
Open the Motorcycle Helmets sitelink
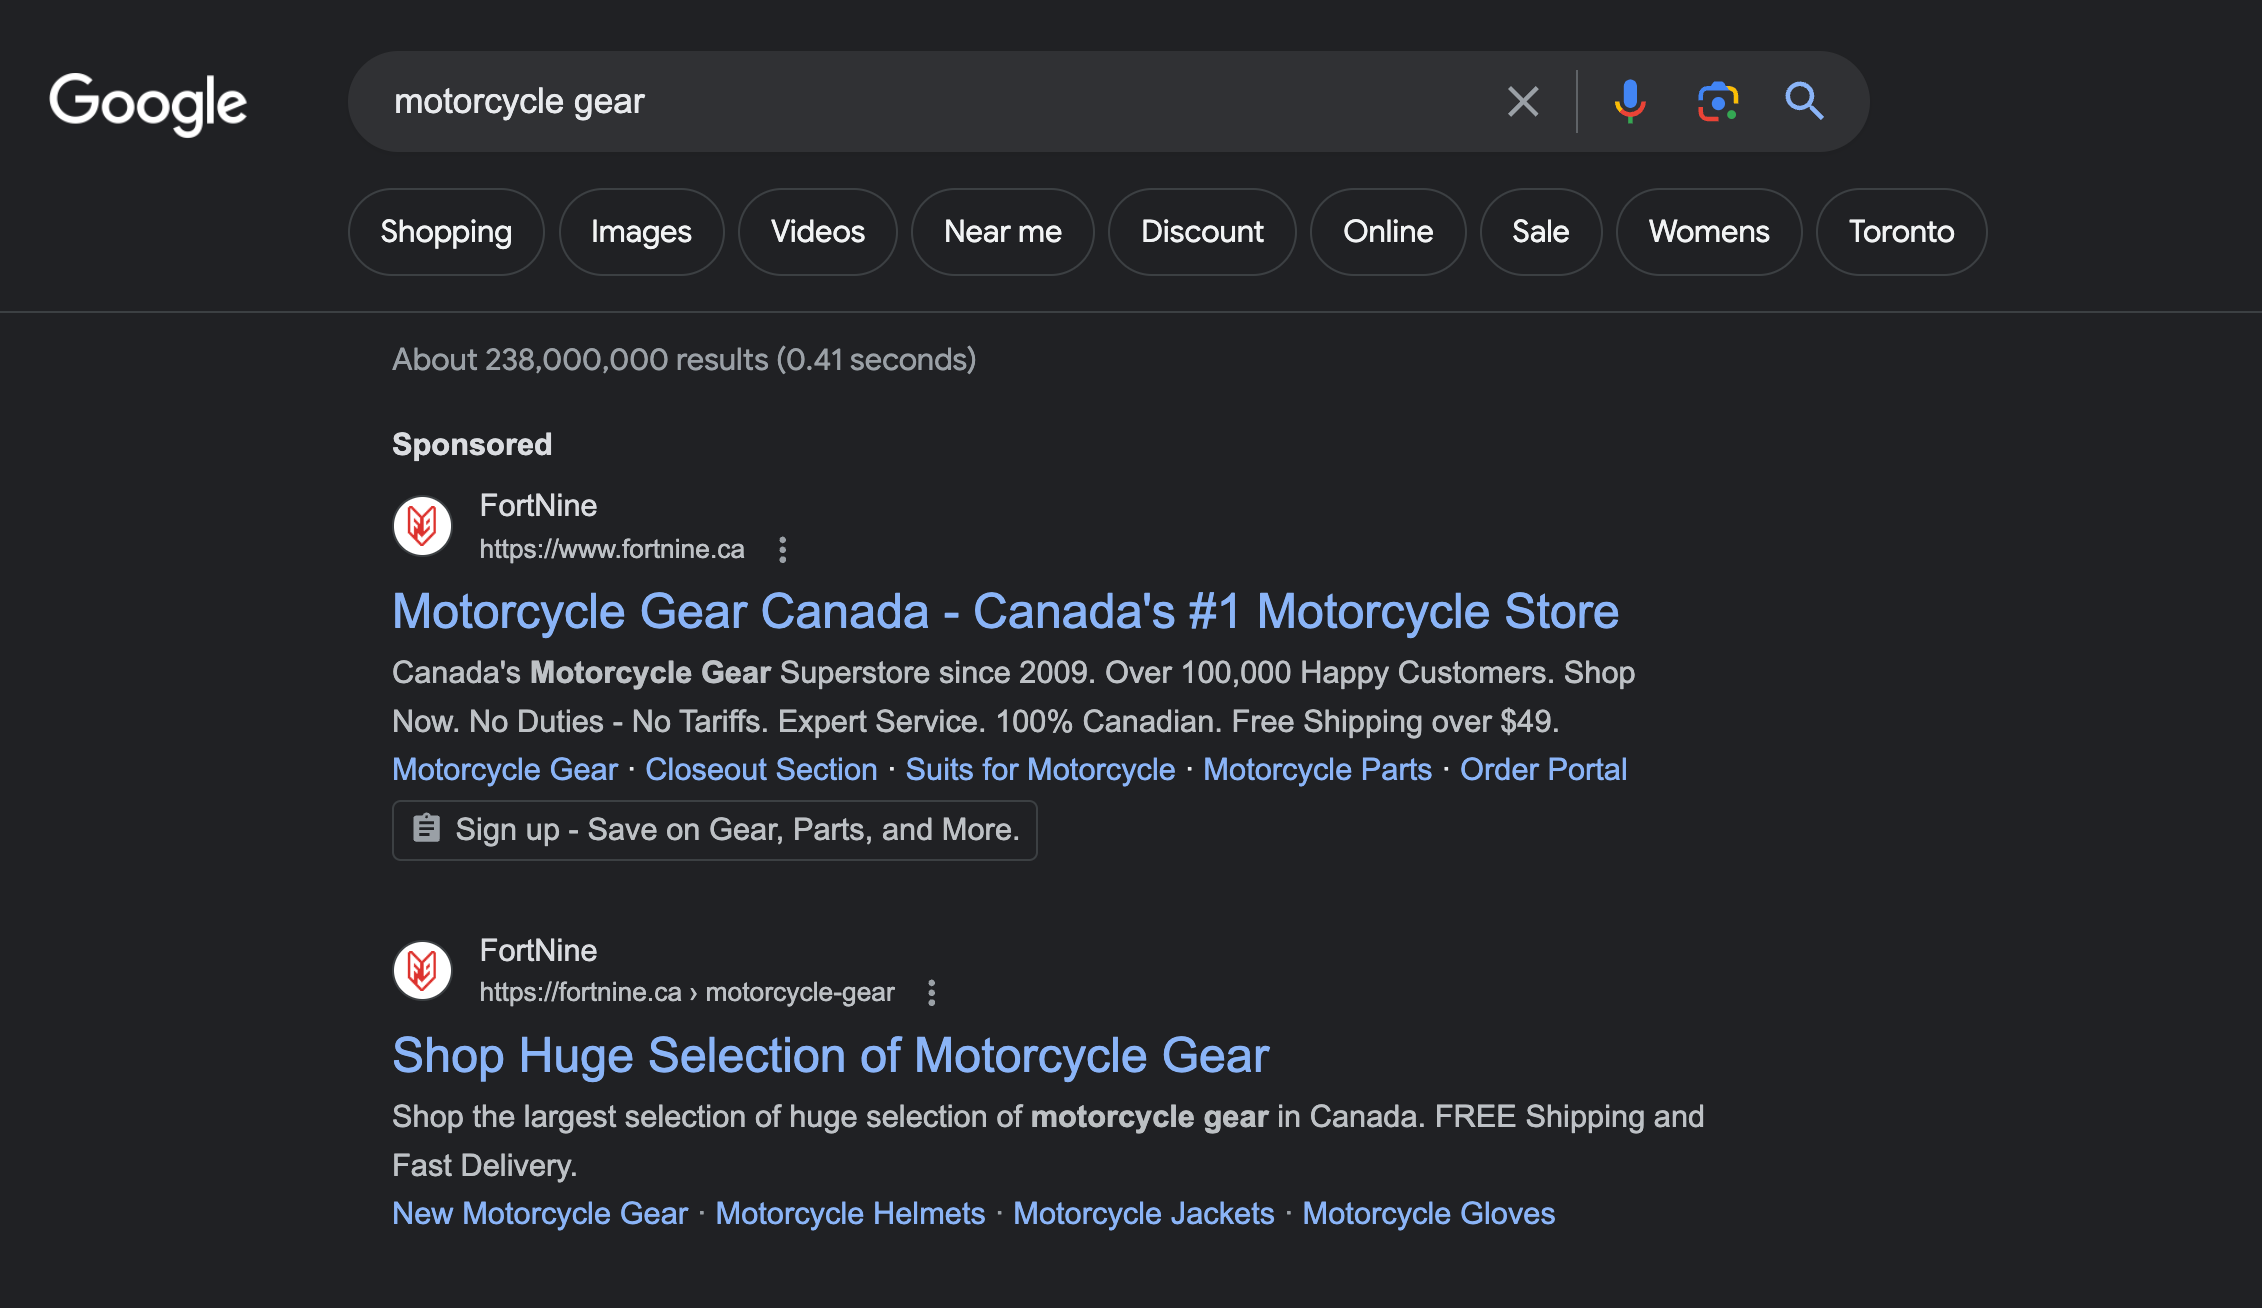850,1213
